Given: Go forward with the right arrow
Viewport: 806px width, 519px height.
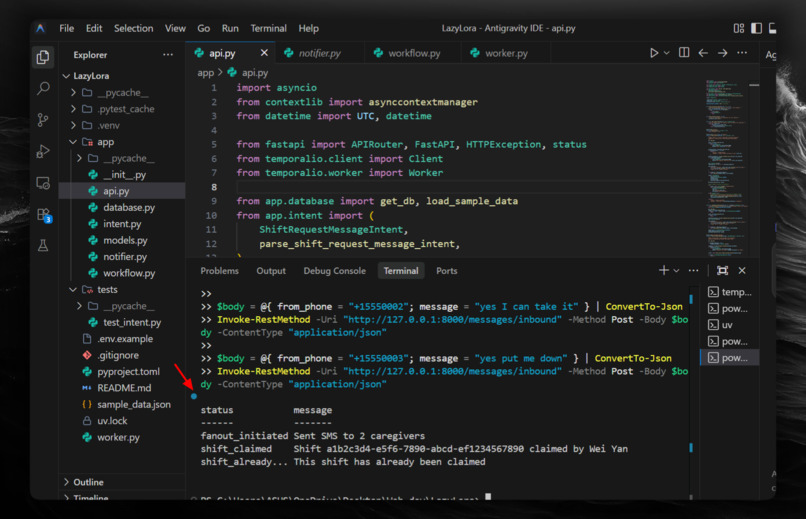Looking at the screenshot, I should [x=722, y=53].
